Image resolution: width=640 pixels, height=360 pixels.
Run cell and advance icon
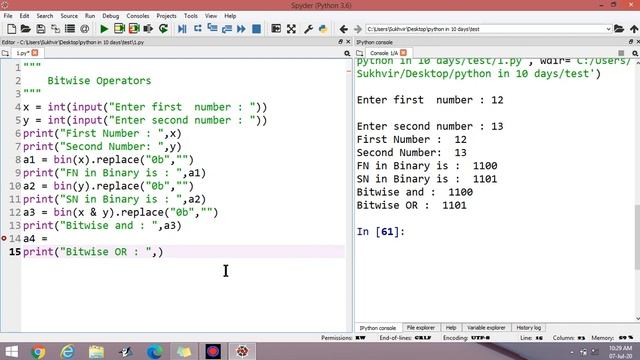(134, 29)
